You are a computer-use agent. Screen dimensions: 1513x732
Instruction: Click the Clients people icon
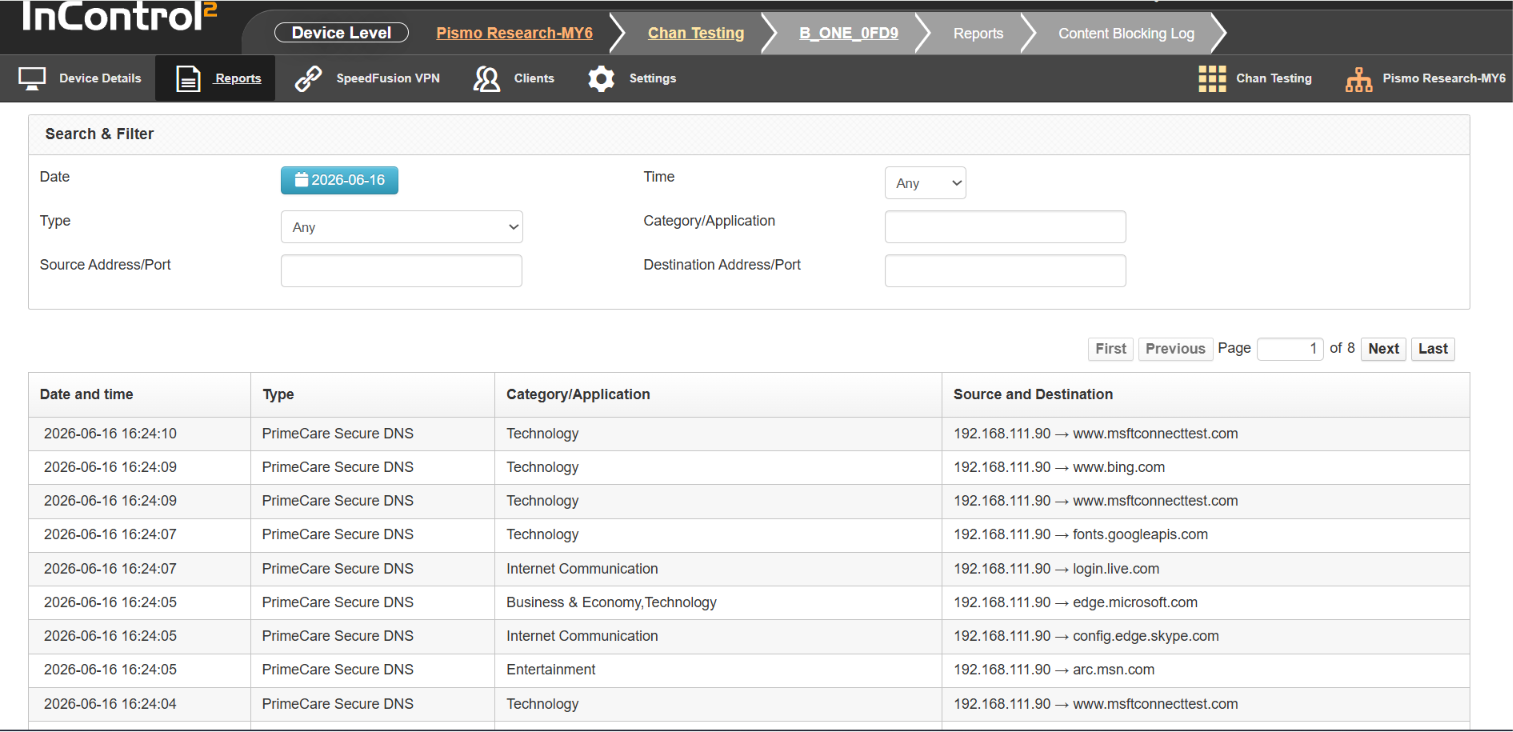pyautogui.click(x=487, y=79)
